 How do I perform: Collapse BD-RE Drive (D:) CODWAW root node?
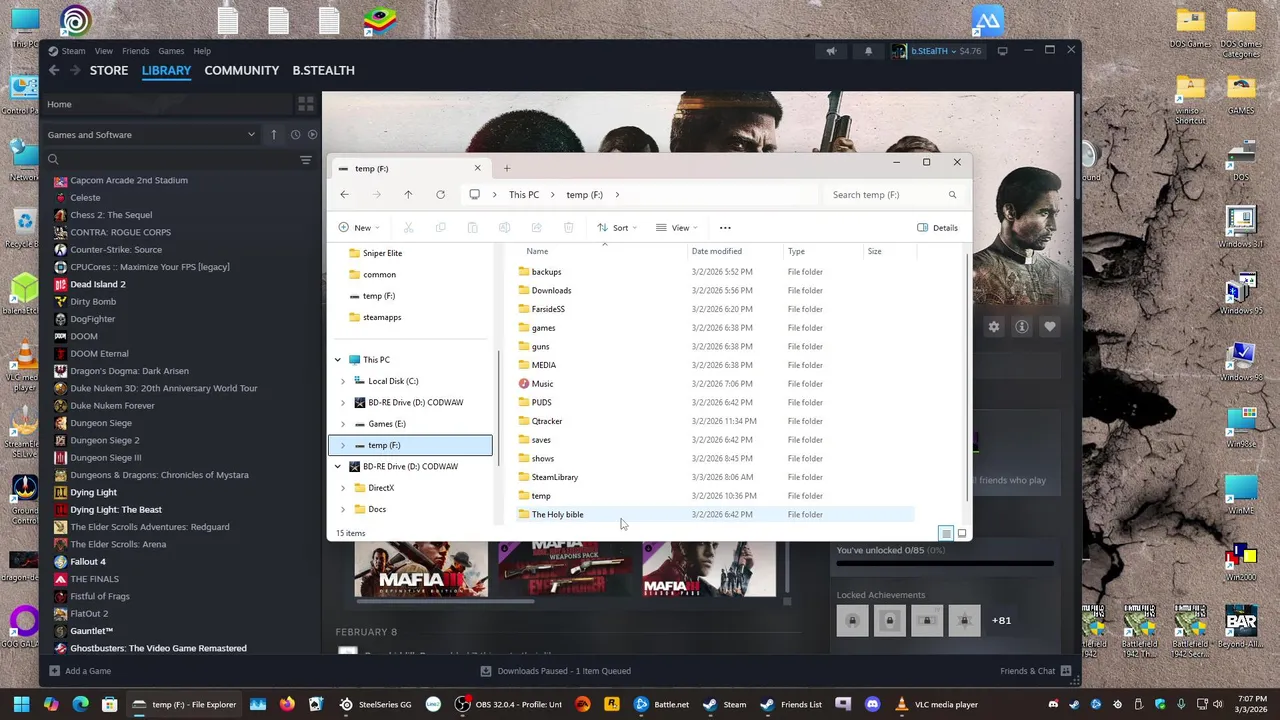338,467
